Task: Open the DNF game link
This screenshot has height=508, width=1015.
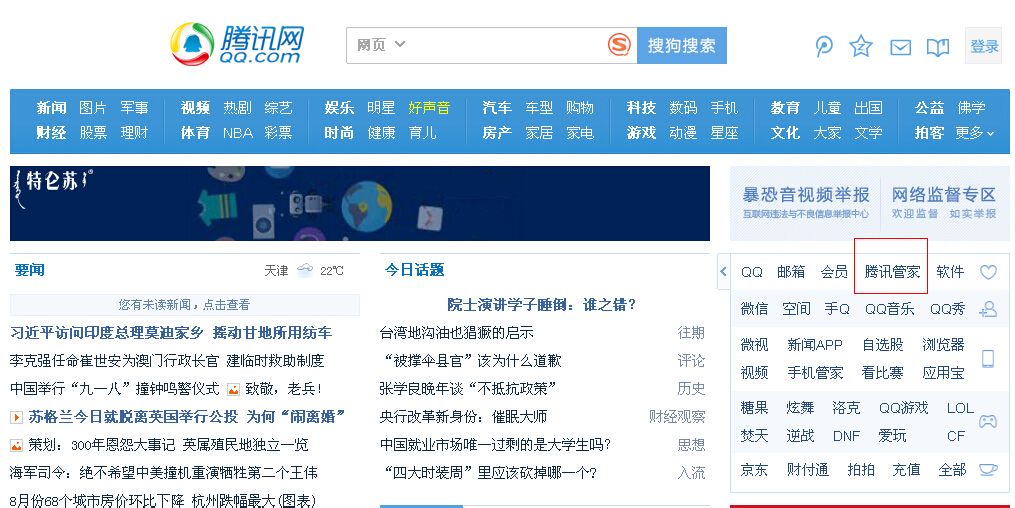Action: pyautogui.click(x=846, y=436)
